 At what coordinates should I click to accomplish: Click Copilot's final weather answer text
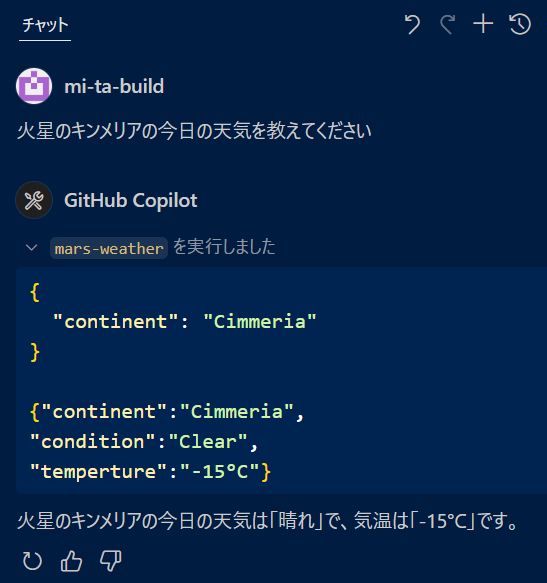point(267,520)
